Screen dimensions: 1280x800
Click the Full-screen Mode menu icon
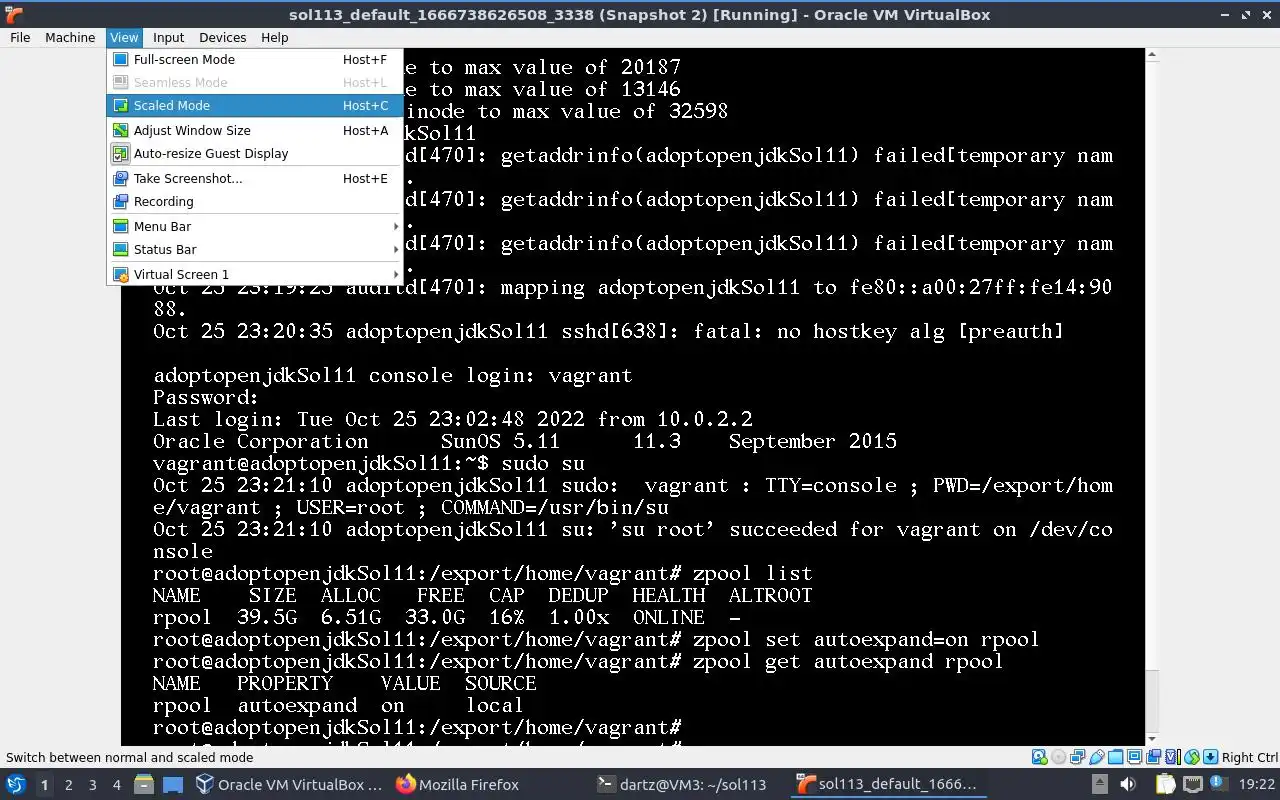point(120,59)
